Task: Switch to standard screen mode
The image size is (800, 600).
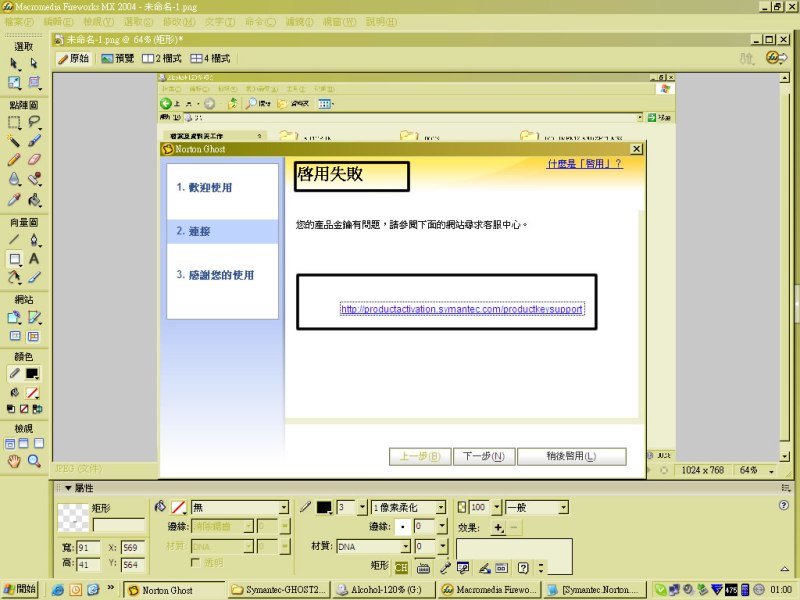Action: click(10, 443)
